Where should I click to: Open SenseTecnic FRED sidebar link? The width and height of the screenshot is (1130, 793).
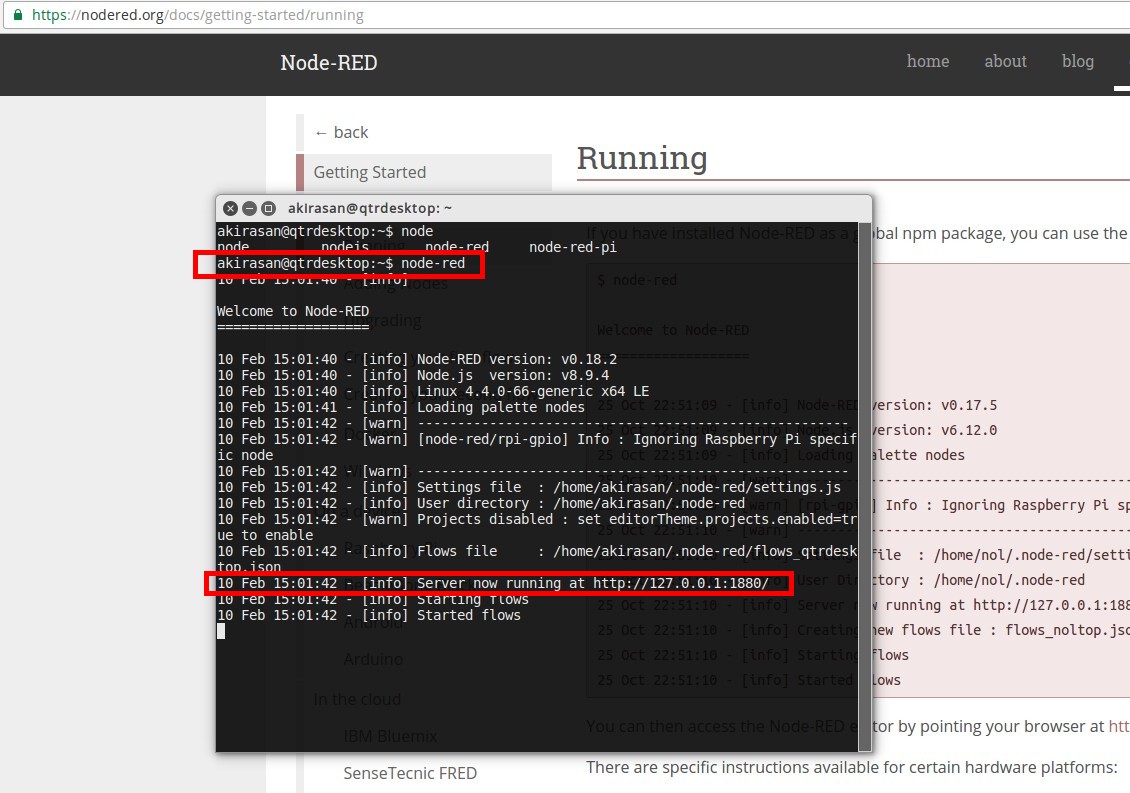point(410,774)
